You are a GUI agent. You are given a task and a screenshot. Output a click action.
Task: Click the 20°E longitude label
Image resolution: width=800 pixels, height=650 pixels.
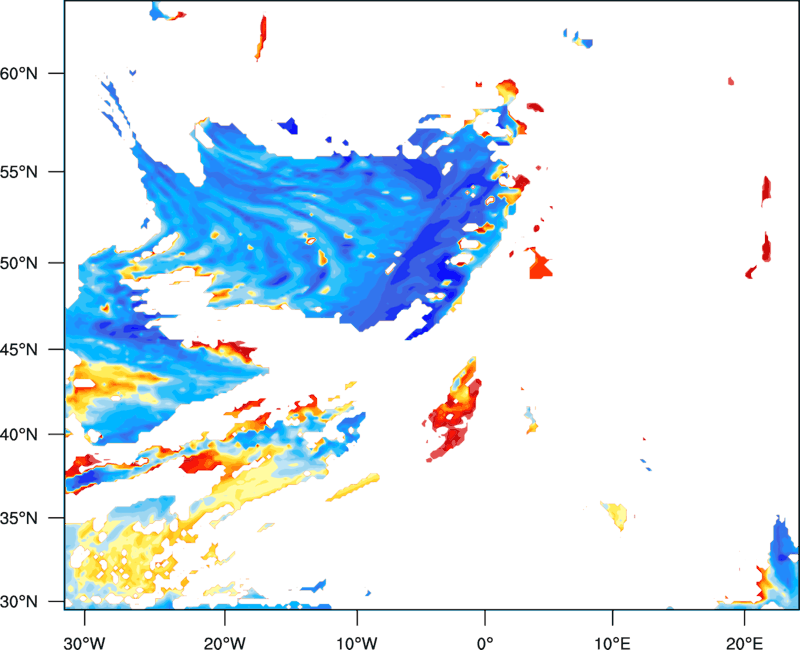pos(744,643)
